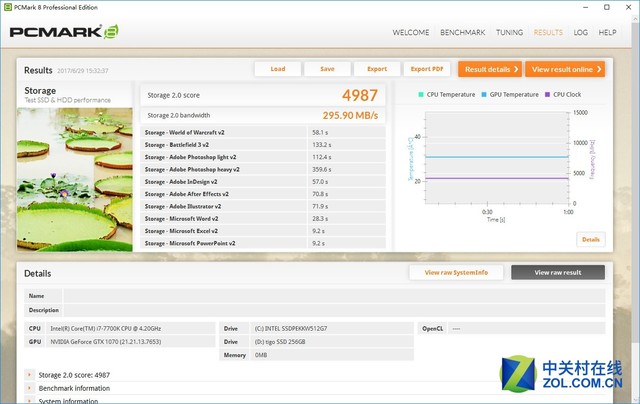Open the TUNING tab

[509, 32]
